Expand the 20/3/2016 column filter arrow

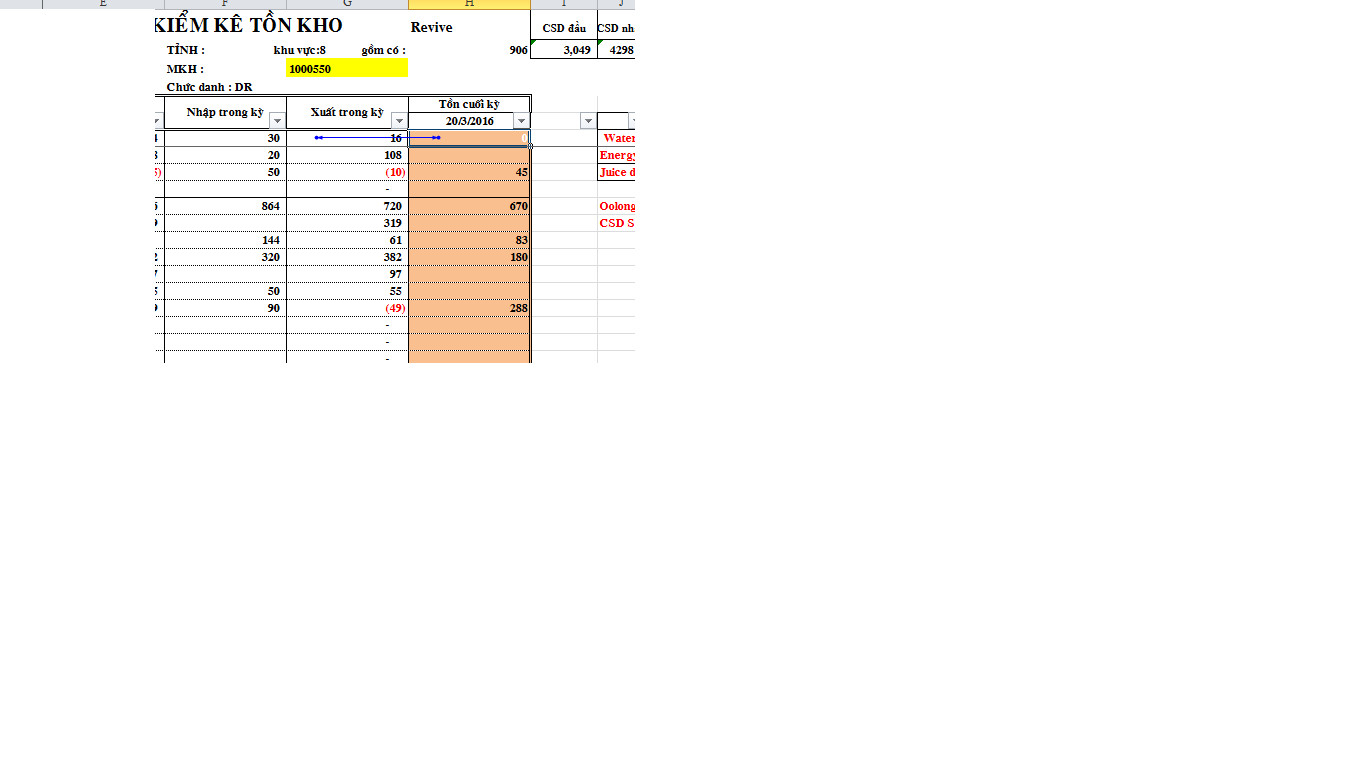(521, 121)
